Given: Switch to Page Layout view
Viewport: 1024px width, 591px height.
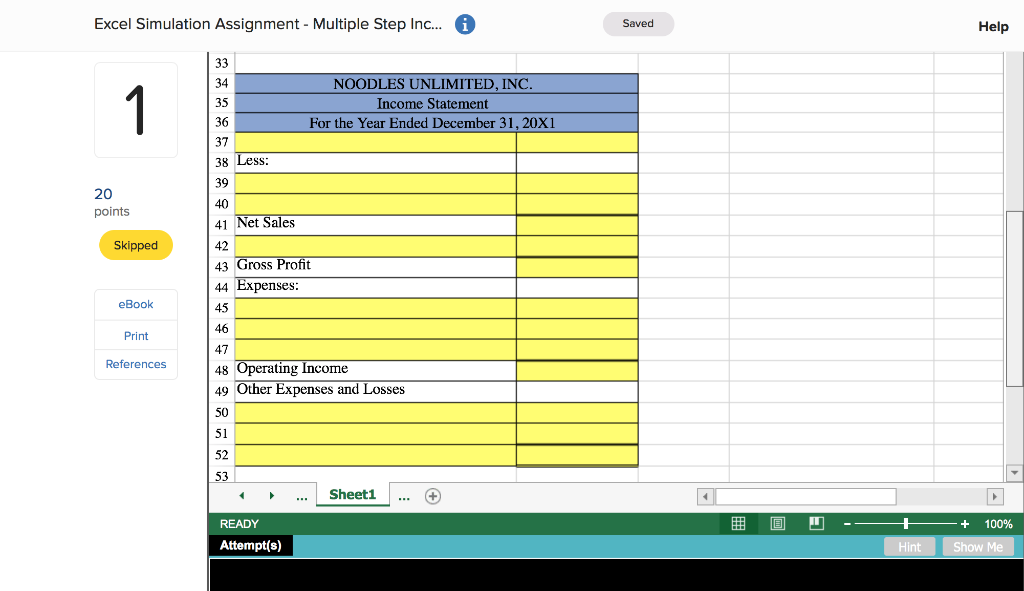Looking at the screenshot, I should 778,523.
